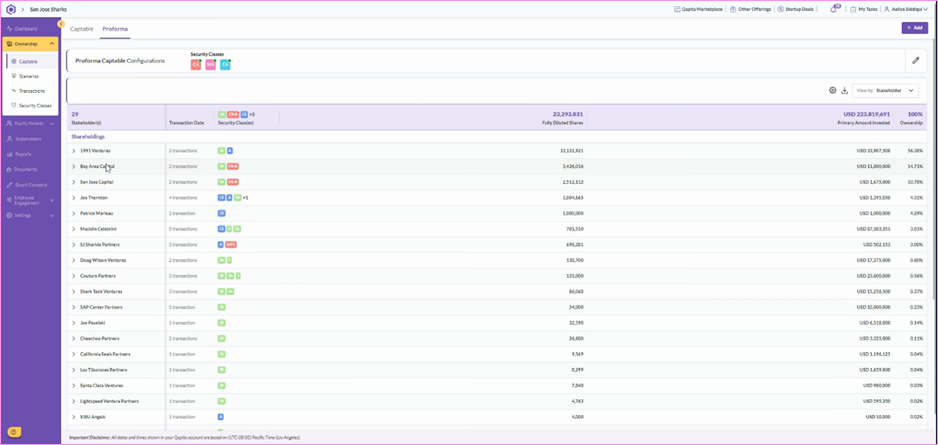This screenshot has width=938, height=445.
Task: Select the pink WA security class badge
Action: pos(211,65)
